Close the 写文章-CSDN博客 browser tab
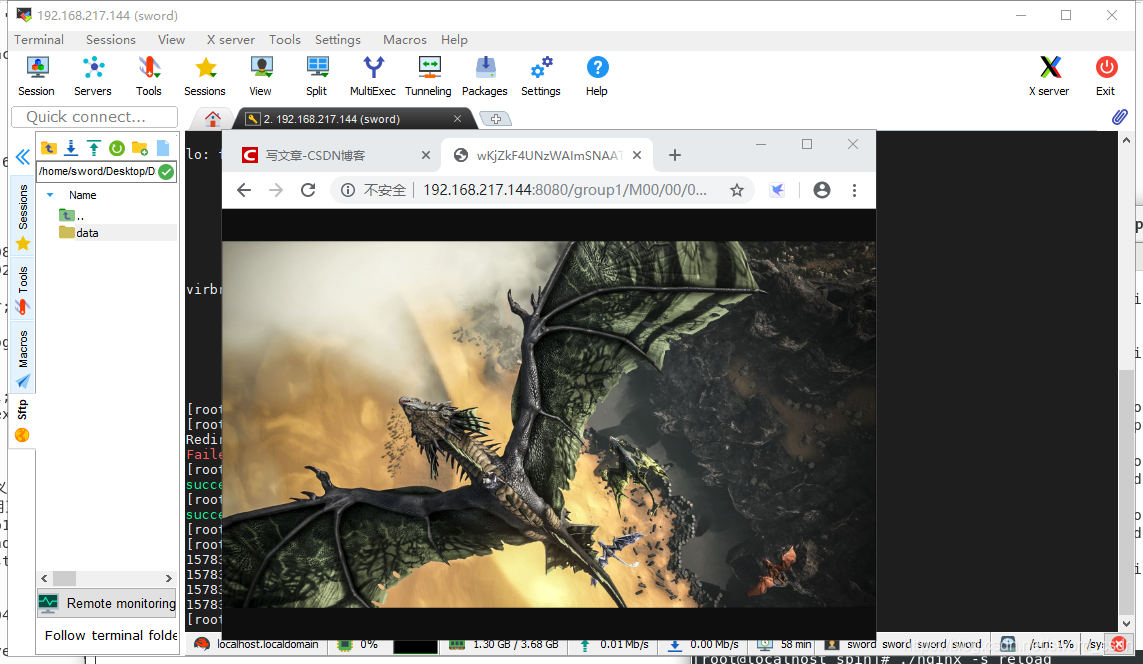Viewport: 1143px width, 664px height. click(x=426, y=155)
